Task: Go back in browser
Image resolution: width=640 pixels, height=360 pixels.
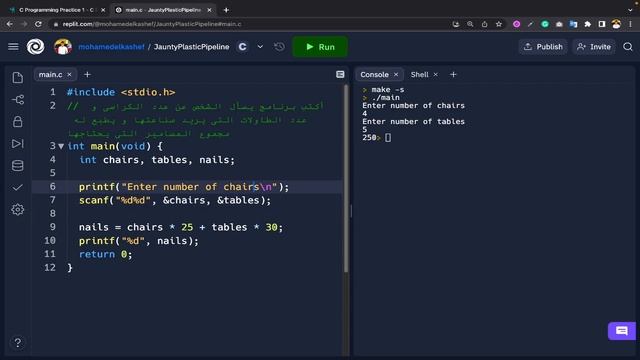Action: click(9, 24)
